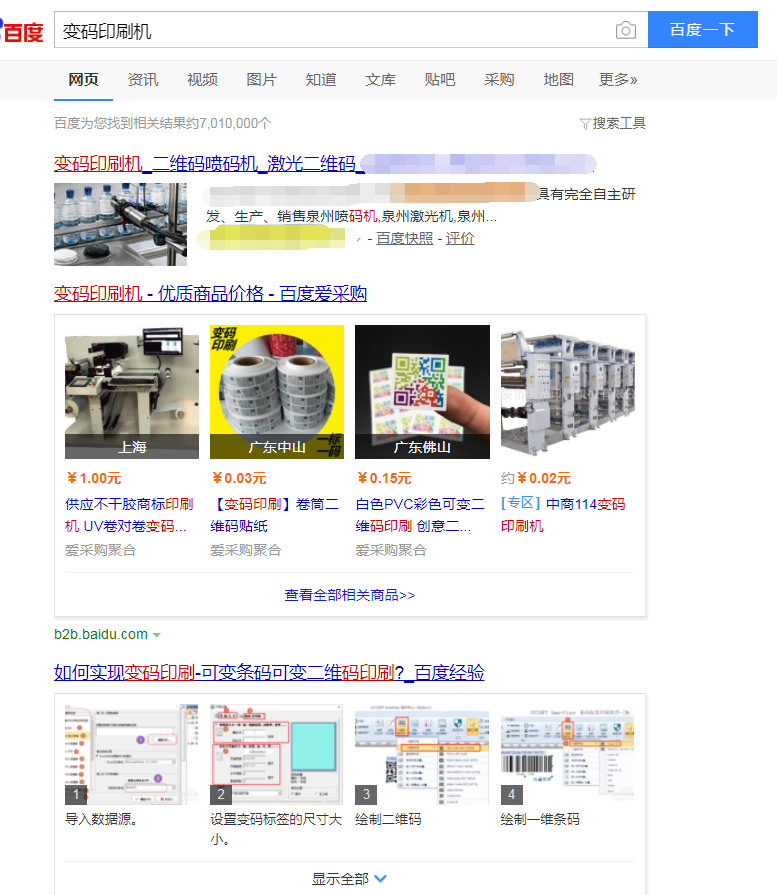This screenshot has width=777, height=895.
Task: Switch to the 地图 tab
Action: [x=558, y=80]
